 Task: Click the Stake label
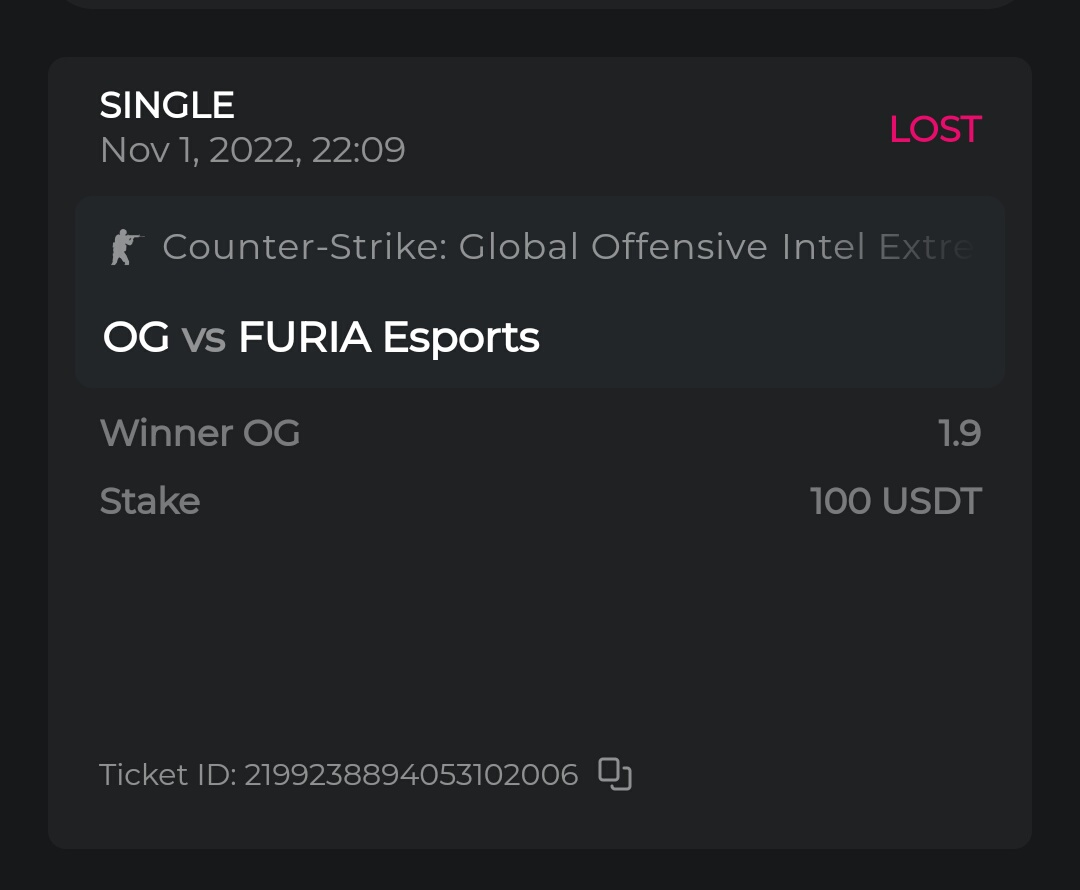(x=150, y=501)
